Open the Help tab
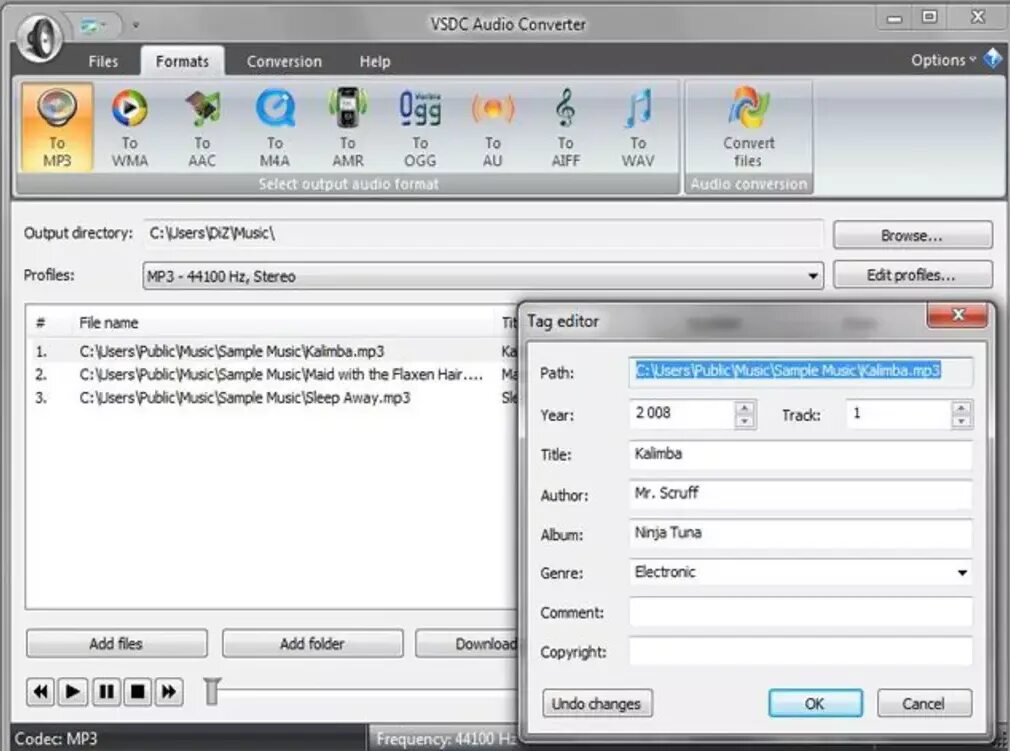1010x751 pixels. (375, 61)
